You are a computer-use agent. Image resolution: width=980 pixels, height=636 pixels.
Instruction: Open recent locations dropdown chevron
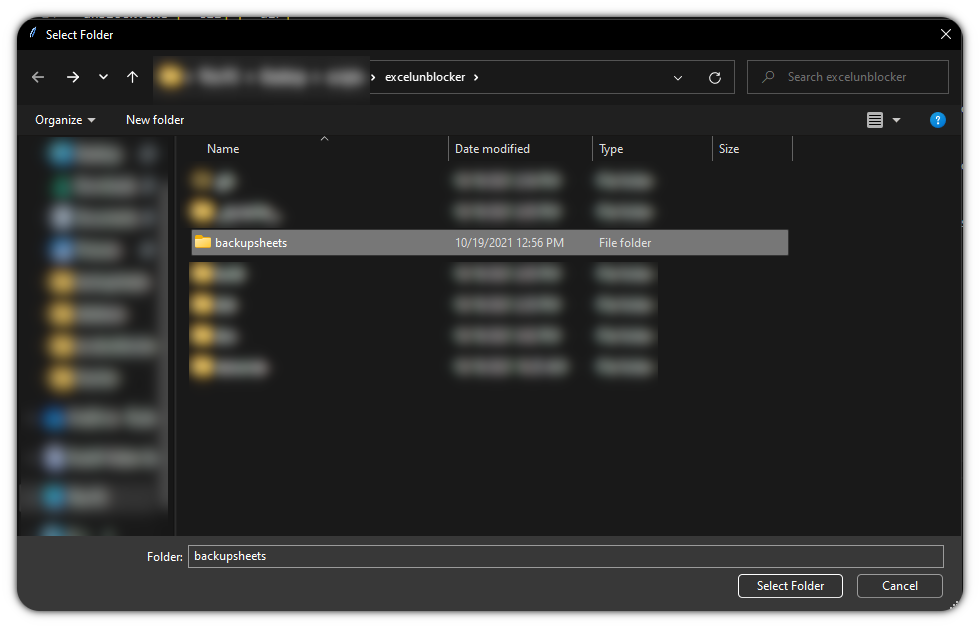pyautogui.click(x=103, y=77)
